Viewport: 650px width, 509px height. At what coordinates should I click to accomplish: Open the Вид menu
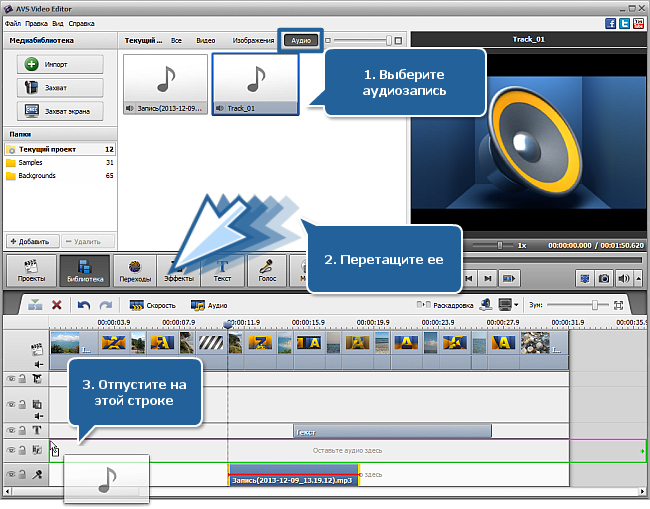[58, 24]
